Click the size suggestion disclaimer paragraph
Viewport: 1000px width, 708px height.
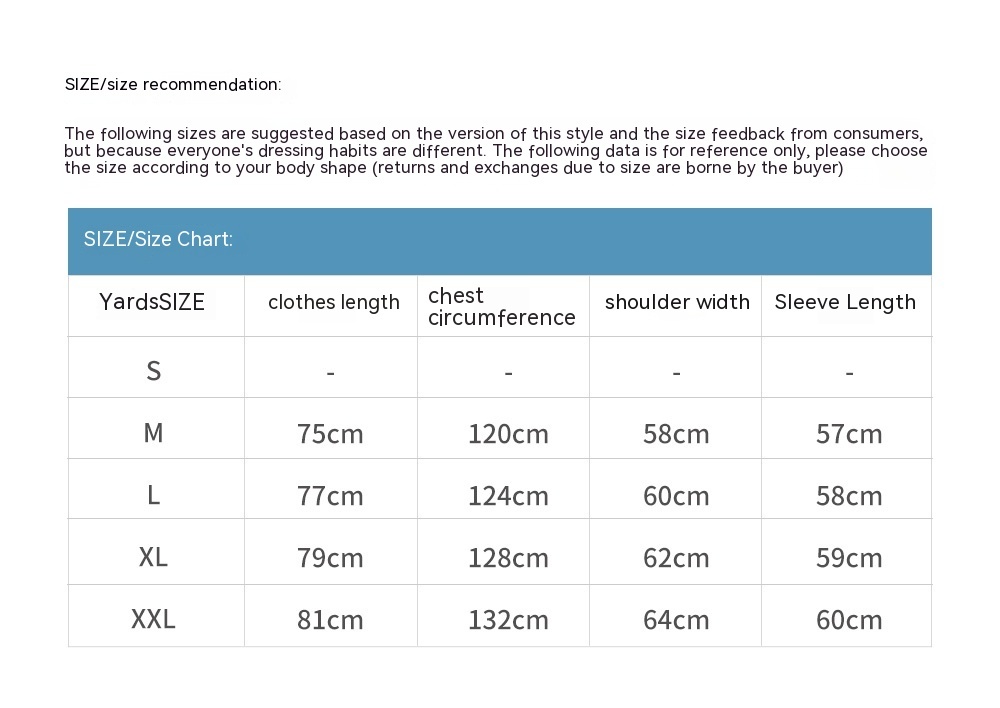(x=495, y=151)
